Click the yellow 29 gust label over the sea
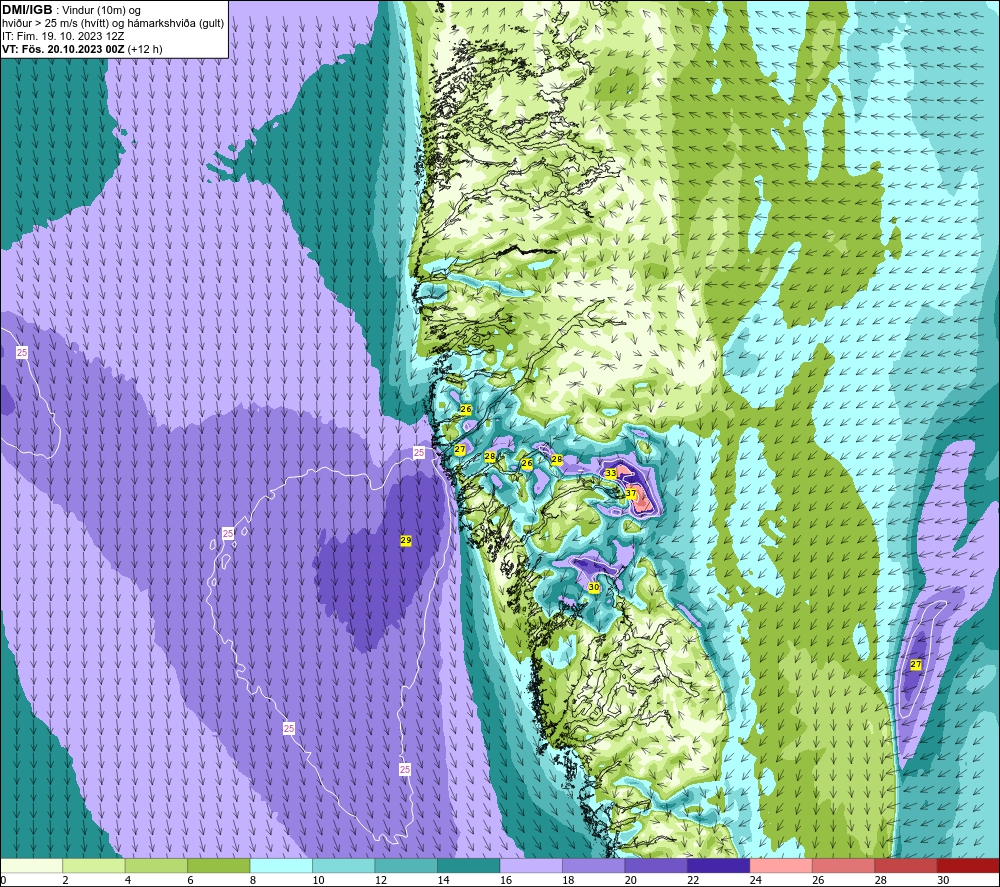Screen dimensions: 1000x887 pos(406,540)
